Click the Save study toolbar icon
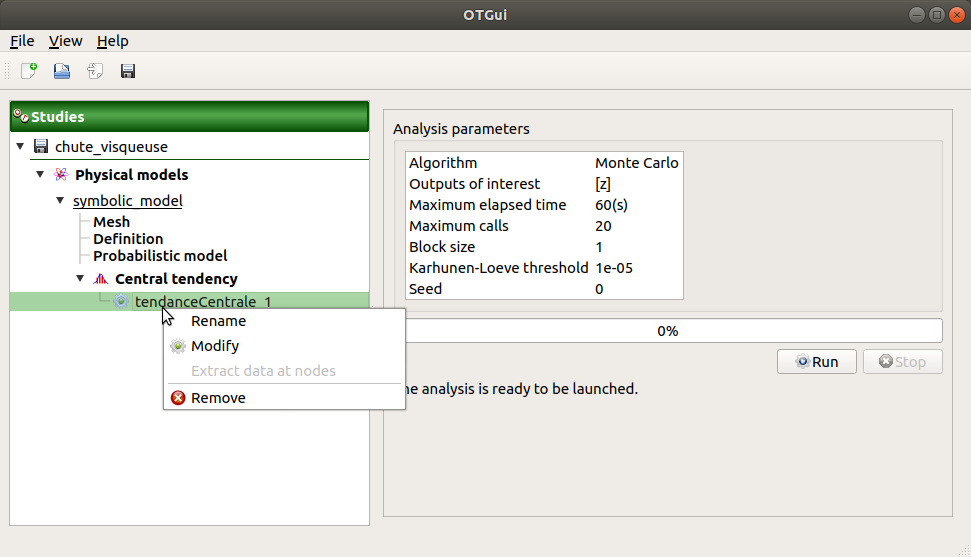The image size is (971, 557). [128, 71]
